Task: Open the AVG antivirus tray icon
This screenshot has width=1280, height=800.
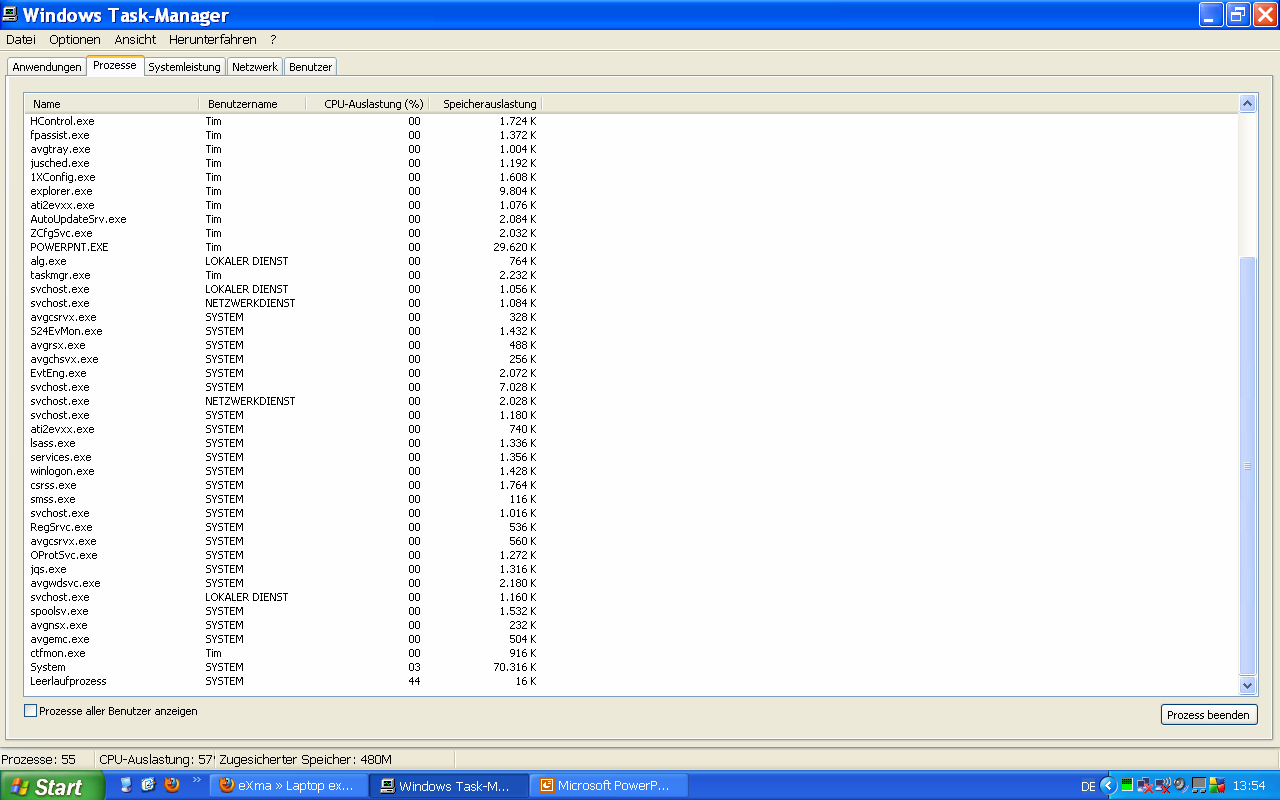Action: tap(1217, 786)
